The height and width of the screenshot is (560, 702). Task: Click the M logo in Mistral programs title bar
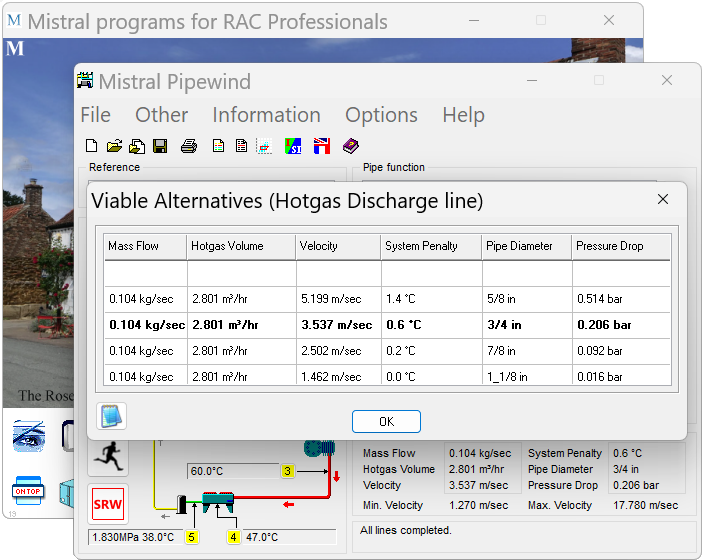(x=14, y=20)
